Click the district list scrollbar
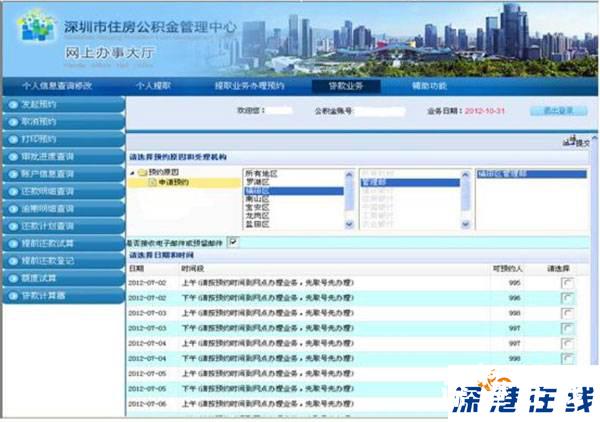Screen dimensions: 600x422 coord(349,200)
